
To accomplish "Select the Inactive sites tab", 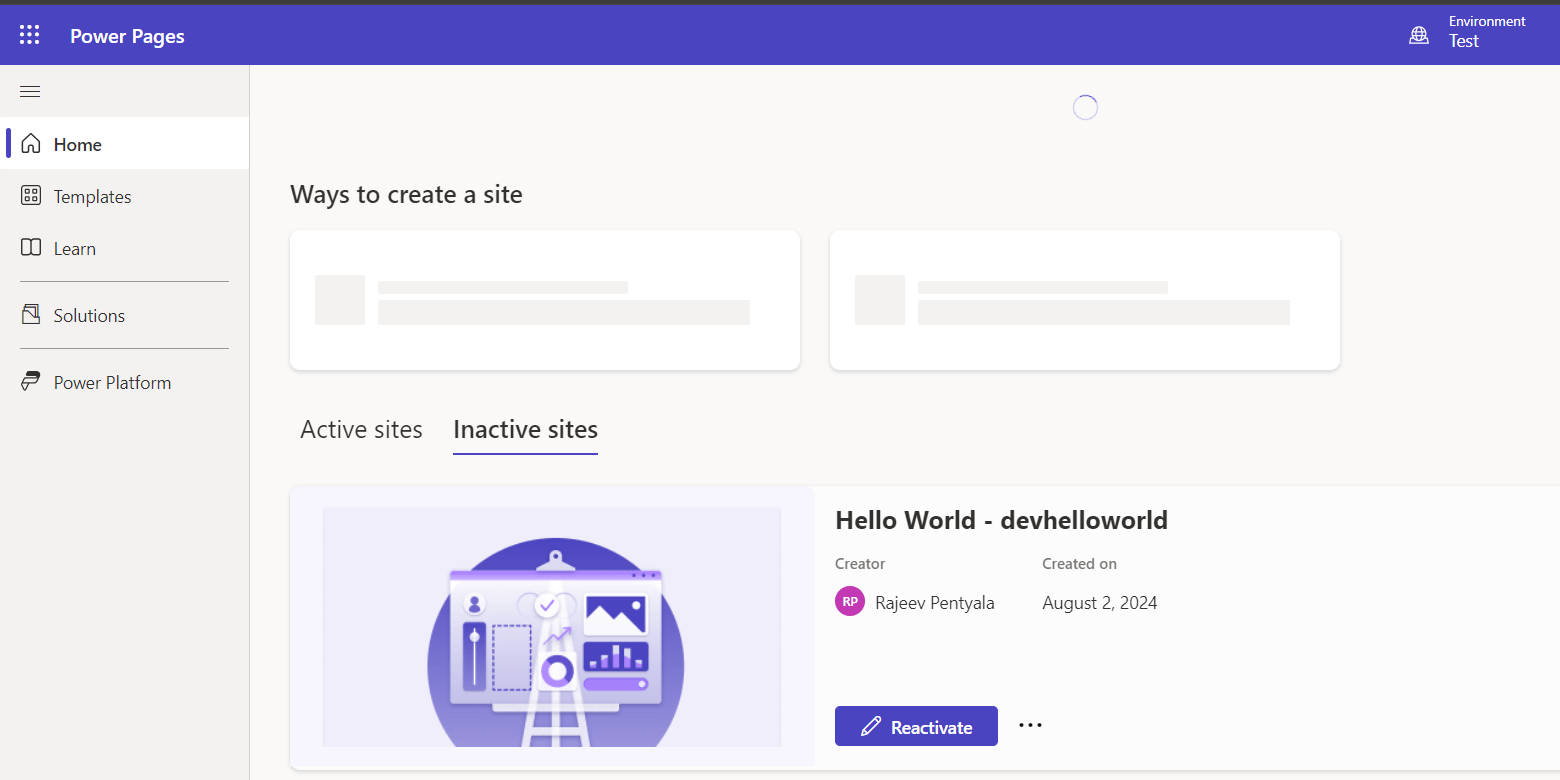I will [x=525, y=430].
